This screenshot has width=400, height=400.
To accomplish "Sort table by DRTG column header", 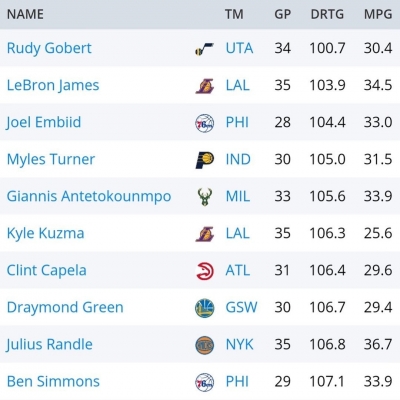I will [327, 14].
